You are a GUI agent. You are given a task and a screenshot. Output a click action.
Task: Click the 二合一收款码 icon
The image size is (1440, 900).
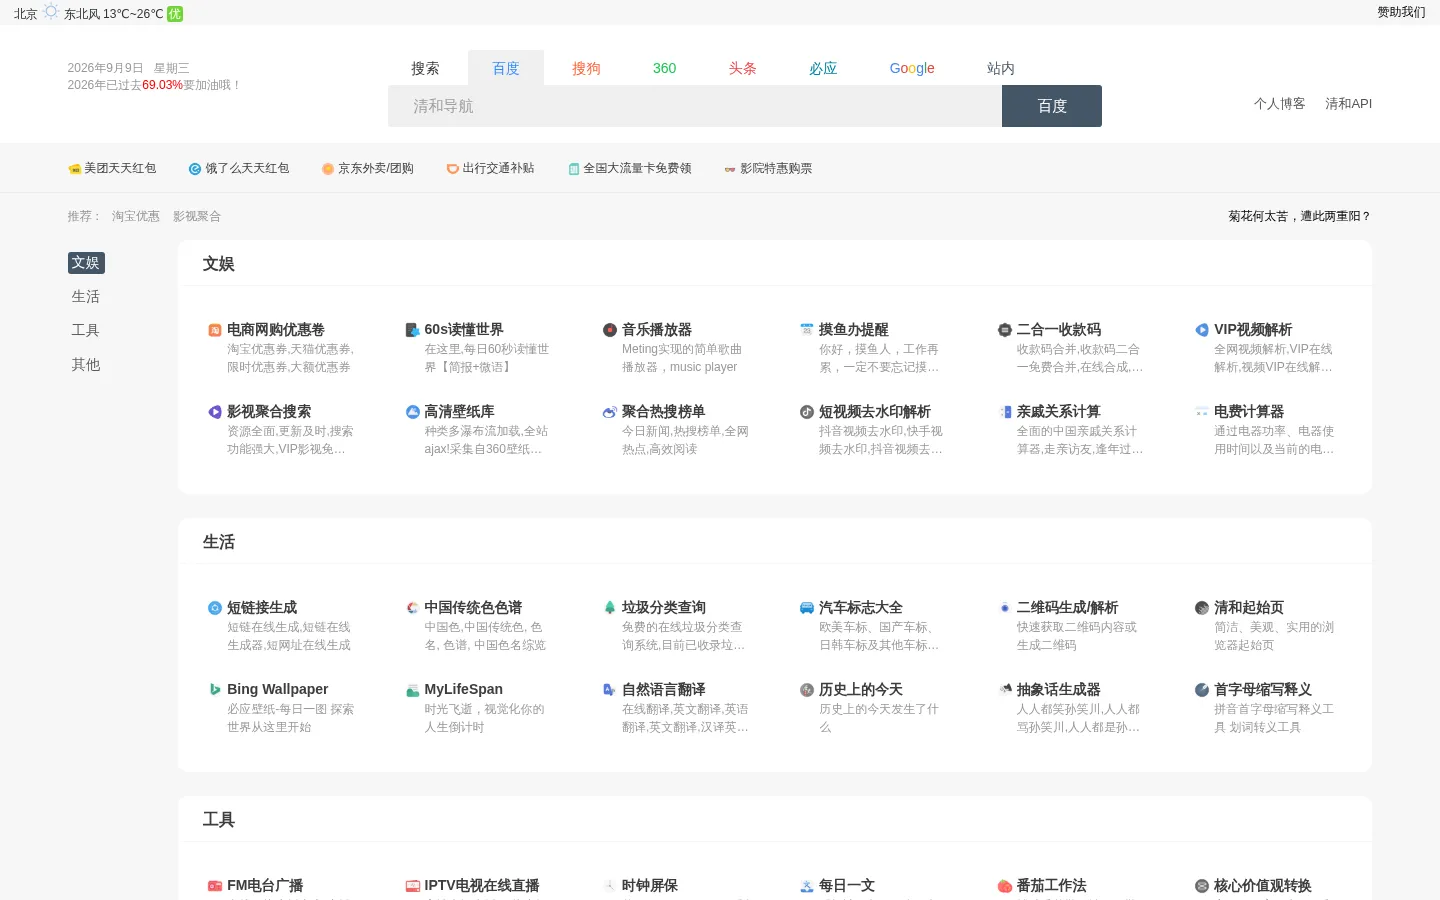pyautogui.click(x=1004, y=330)
